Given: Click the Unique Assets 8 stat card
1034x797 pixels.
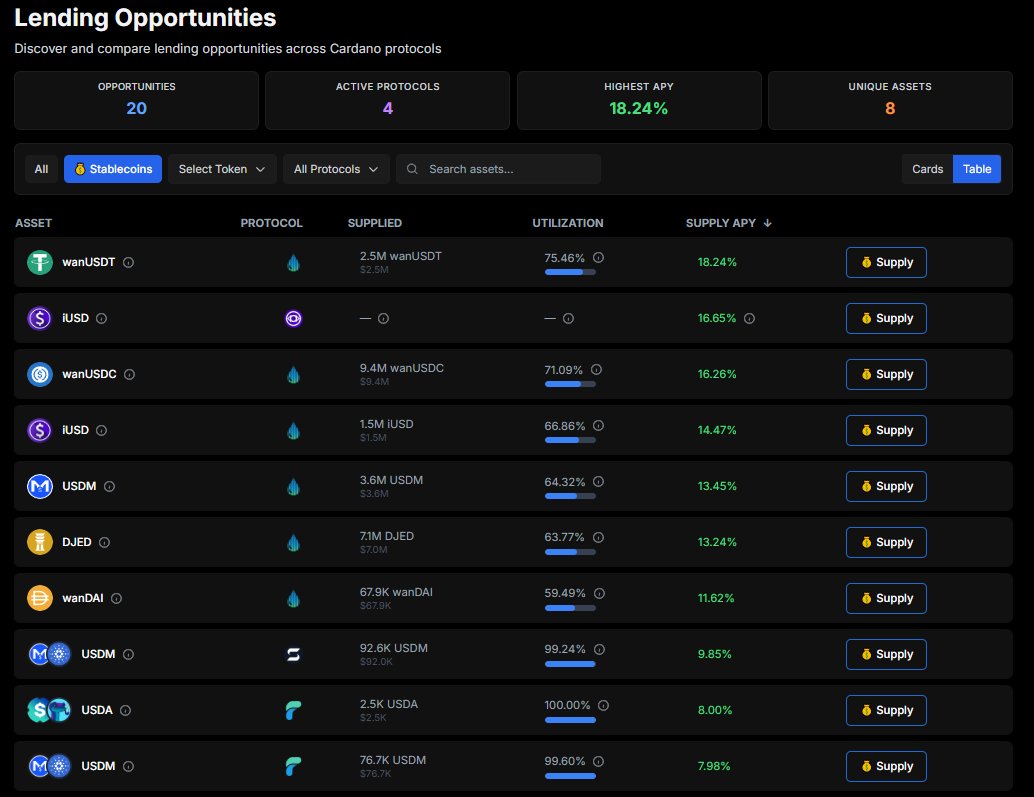Looking at the screenshot, I should click(x=890, y=100).
